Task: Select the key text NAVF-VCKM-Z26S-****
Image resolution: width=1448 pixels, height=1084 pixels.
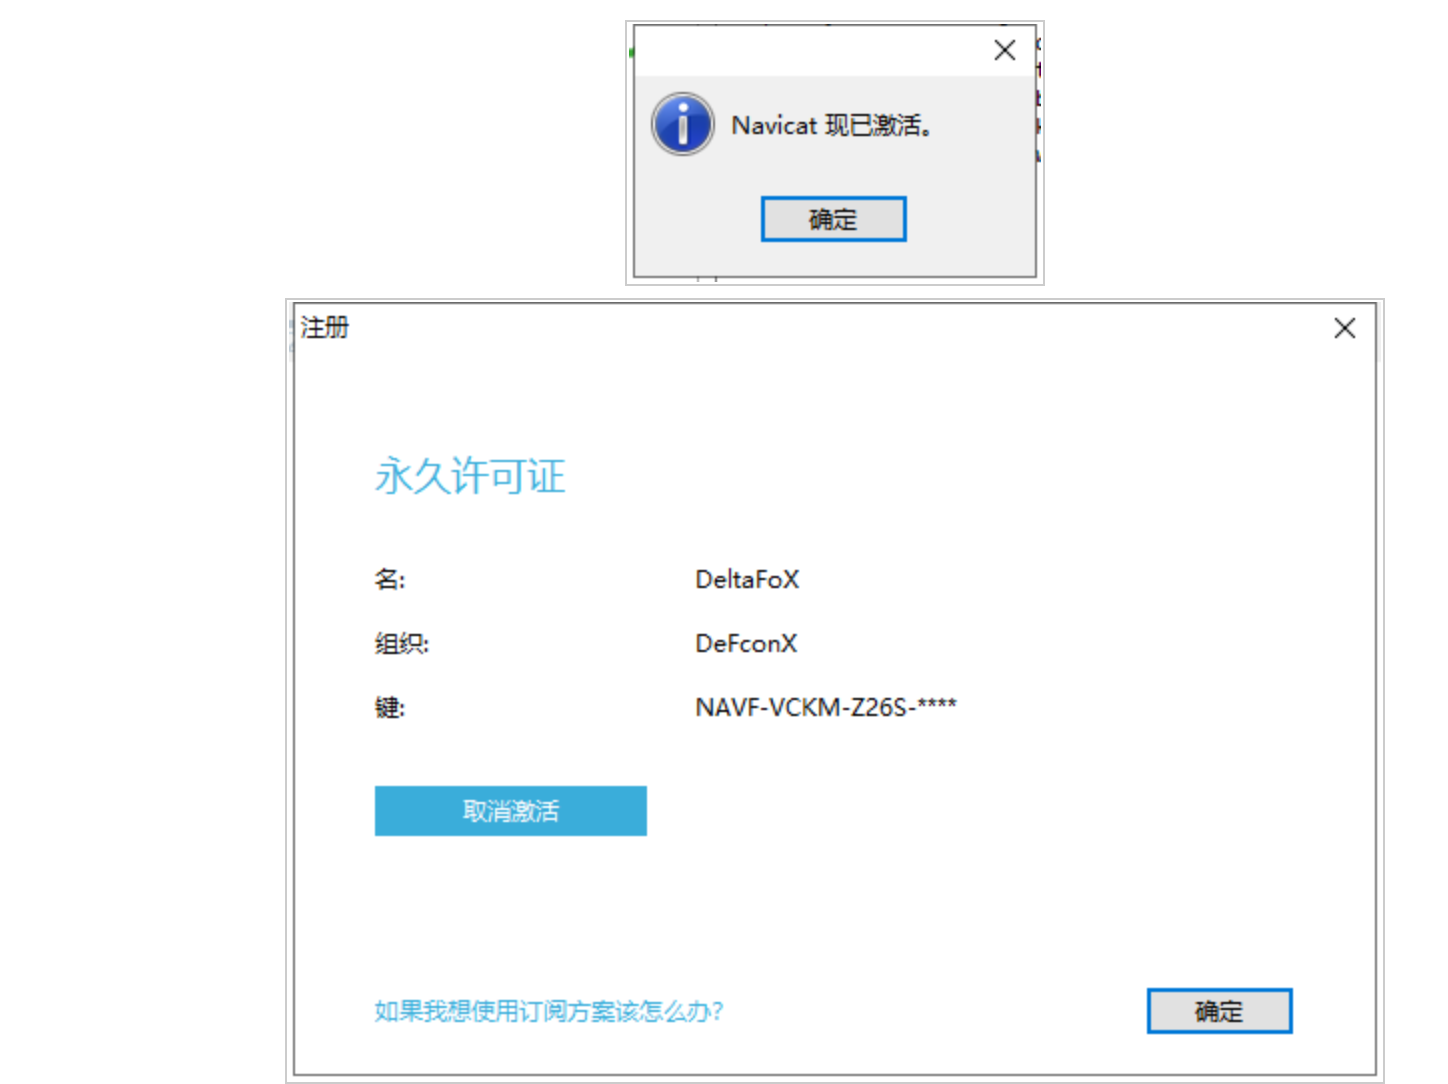Action: tap(826, 707)
